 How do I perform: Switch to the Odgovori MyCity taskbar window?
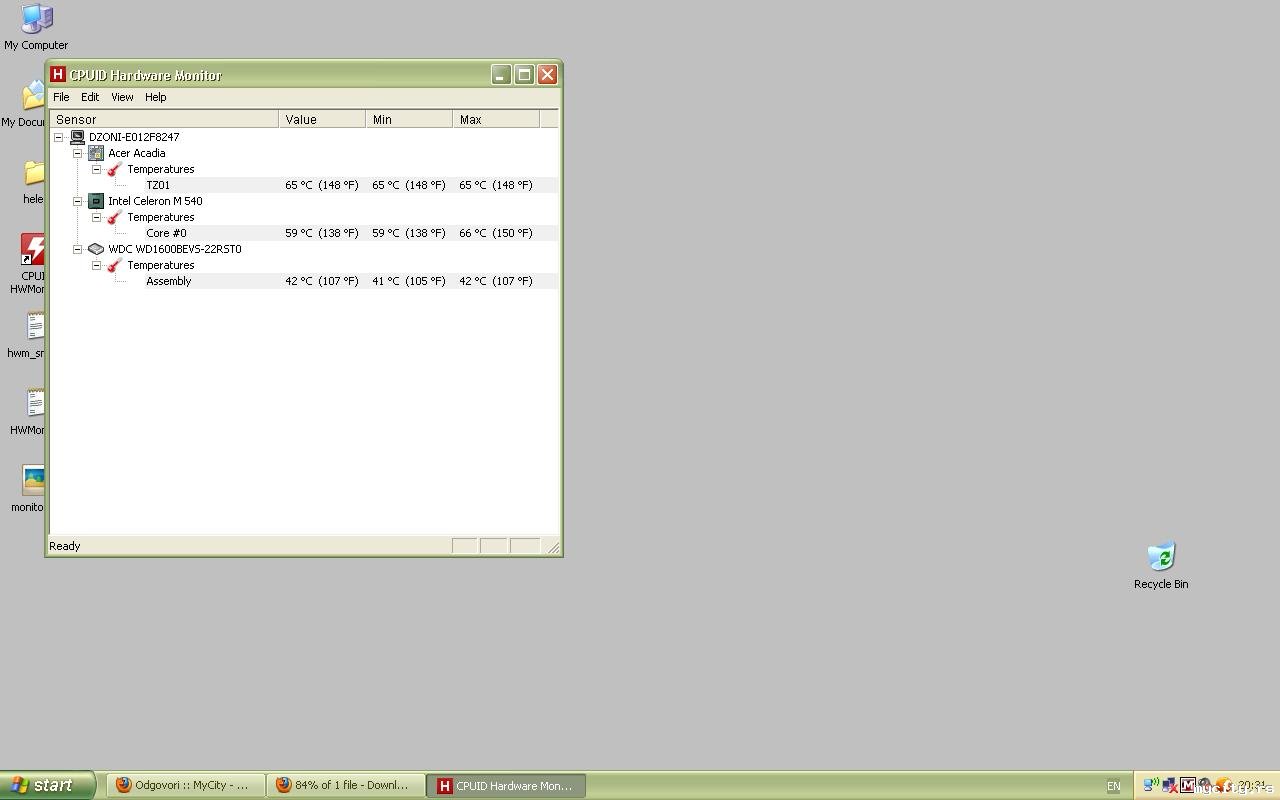click(185, 785)
